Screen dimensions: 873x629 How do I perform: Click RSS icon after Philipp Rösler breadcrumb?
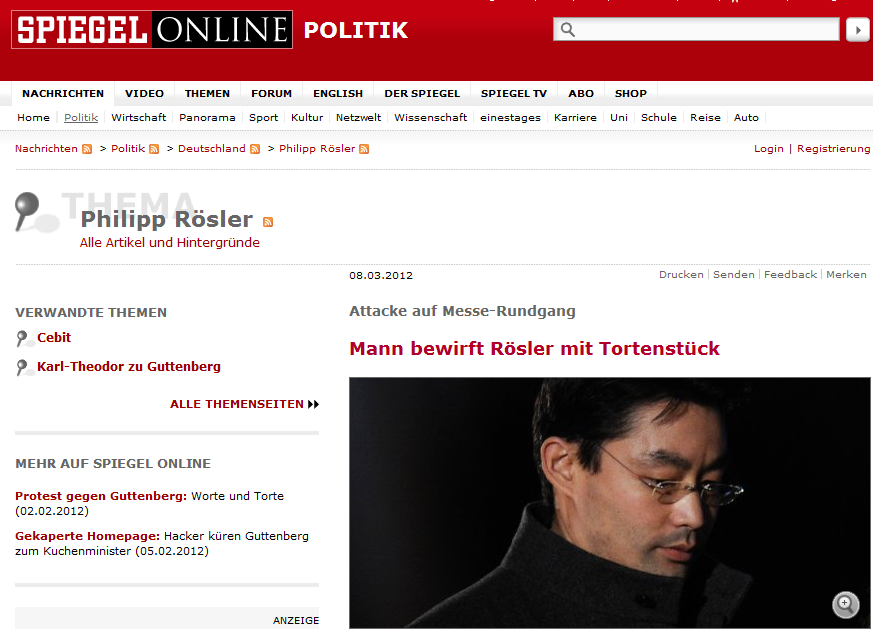tap(364, 149)
